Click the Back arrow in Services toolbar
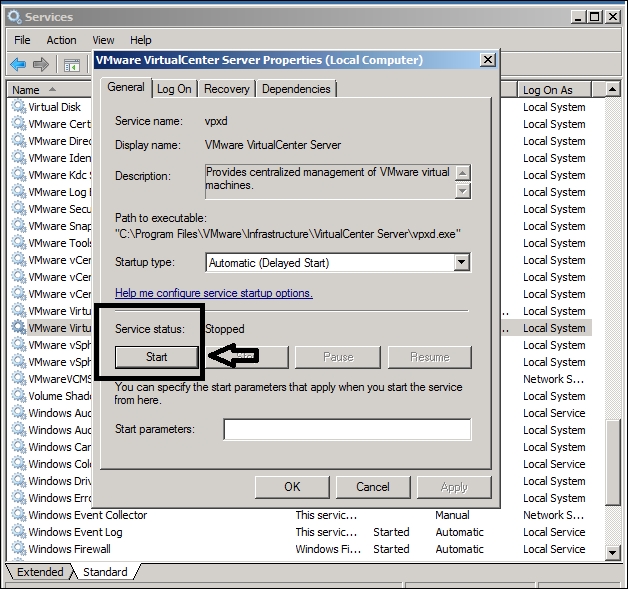 tap(18, 64)
